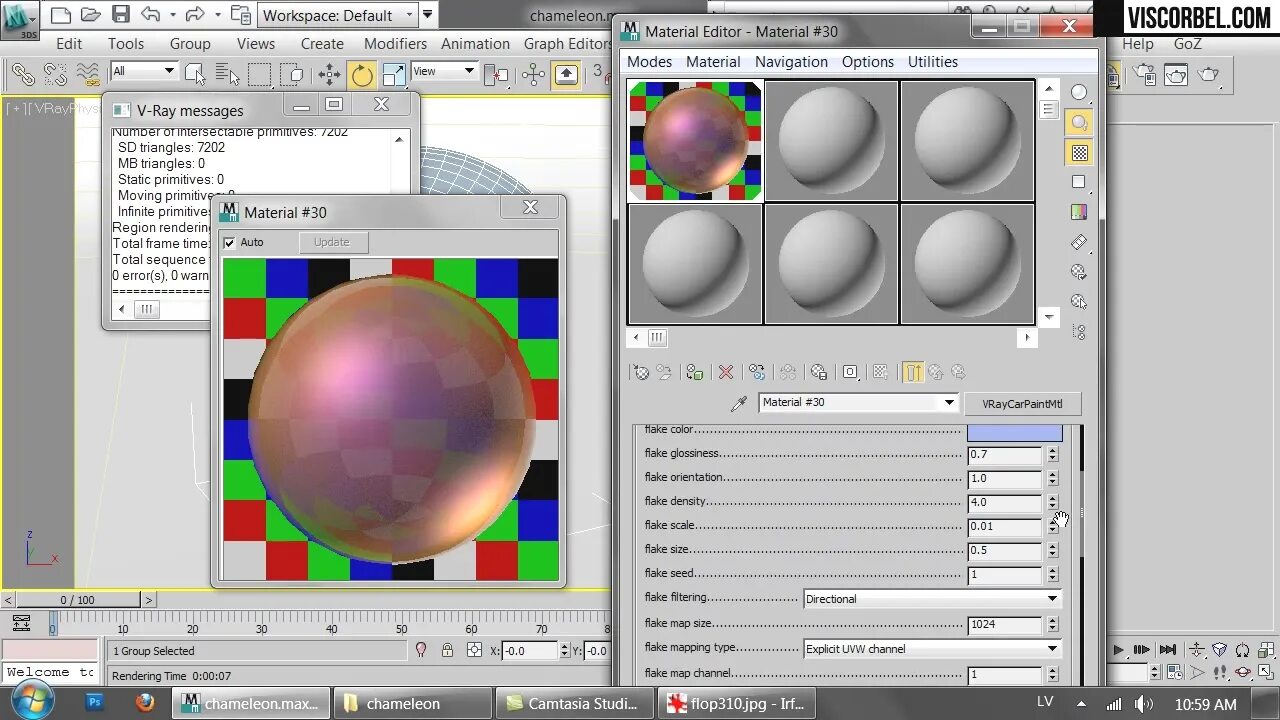Screen dimensions: 1280x720
Task: Click in the flake map size 1024 field
Action: coord(1005,624)
